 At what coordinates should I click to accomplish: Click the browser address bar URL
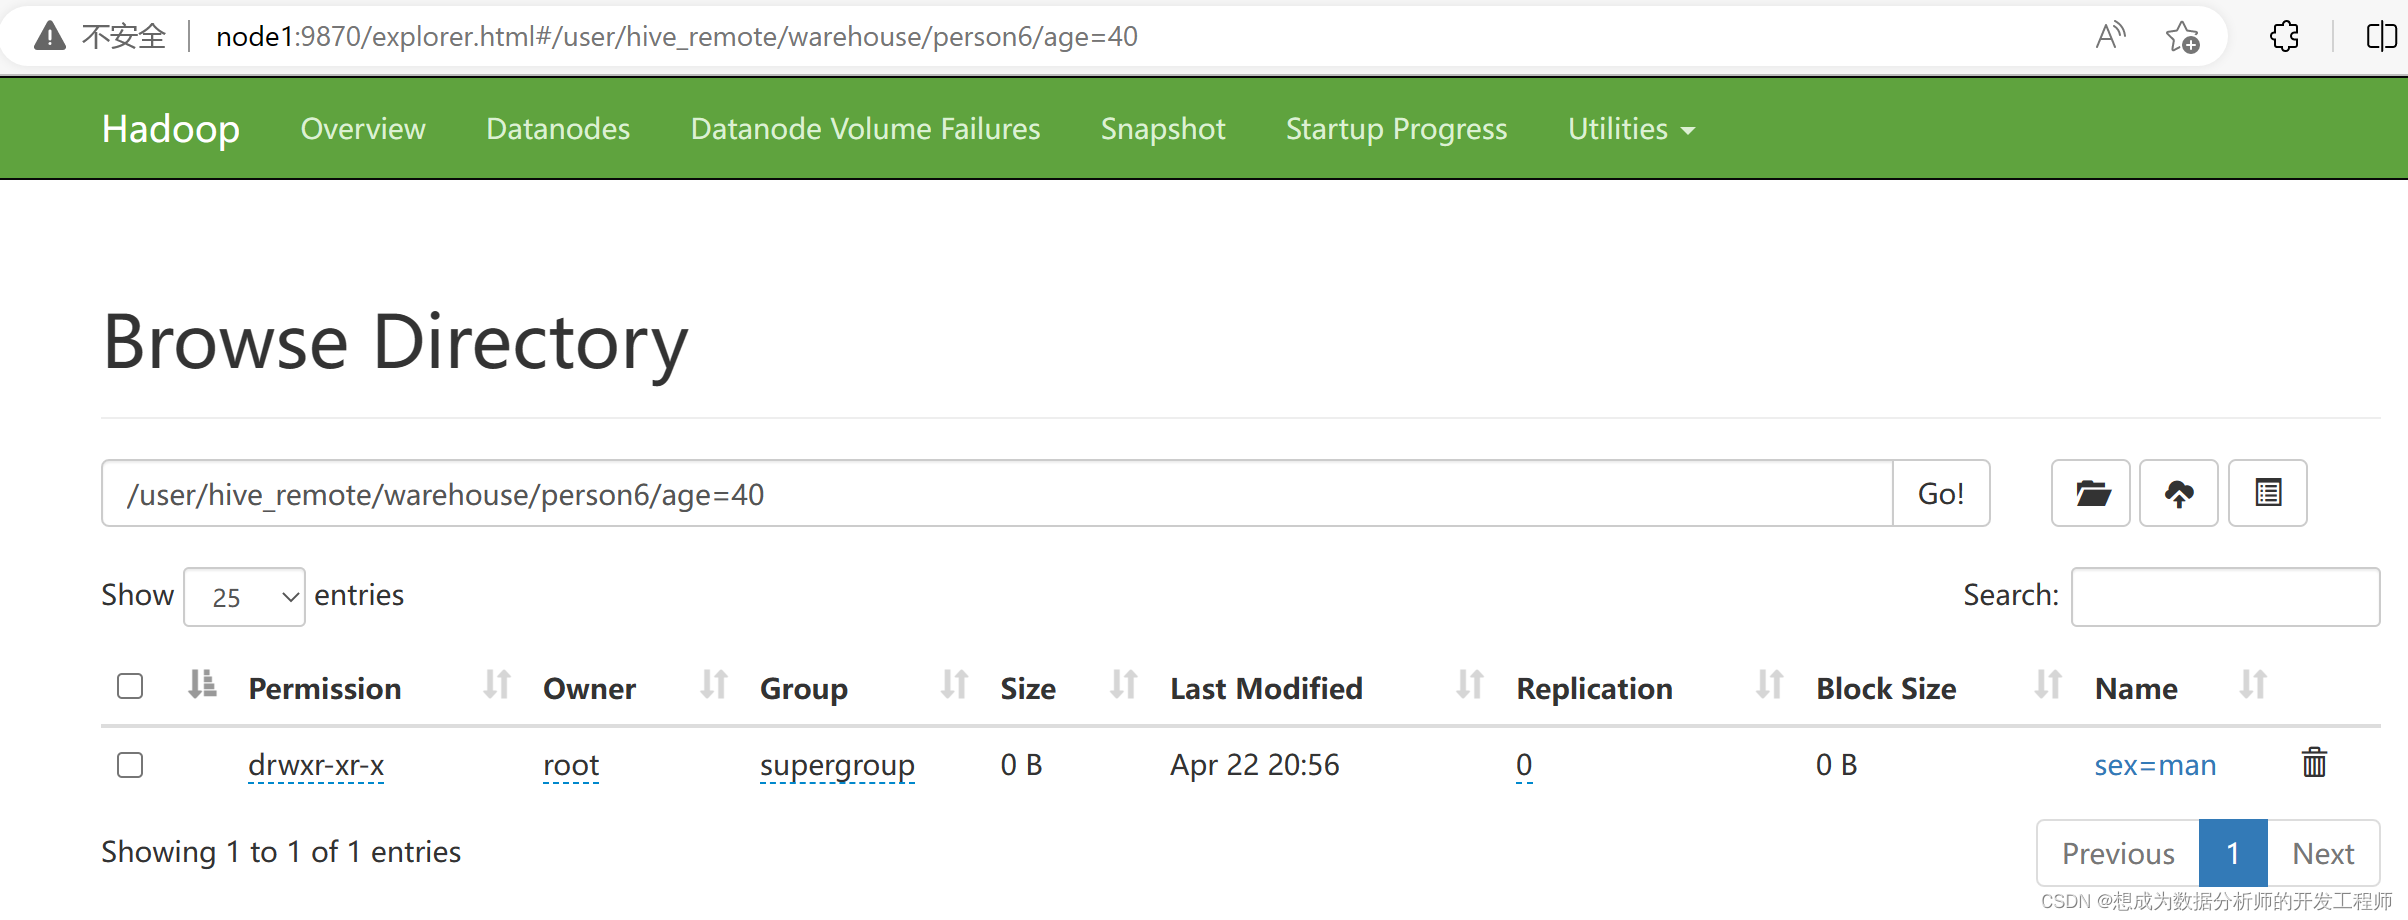pos(677,37)
